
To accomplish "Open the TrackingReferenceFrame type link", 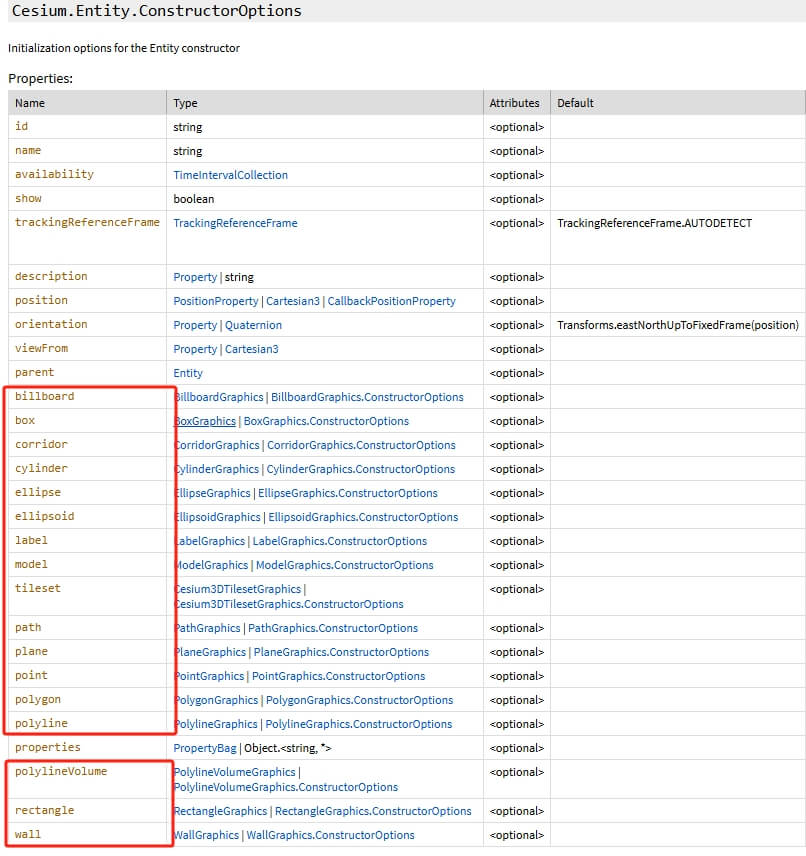I will (x=235, y=223).
